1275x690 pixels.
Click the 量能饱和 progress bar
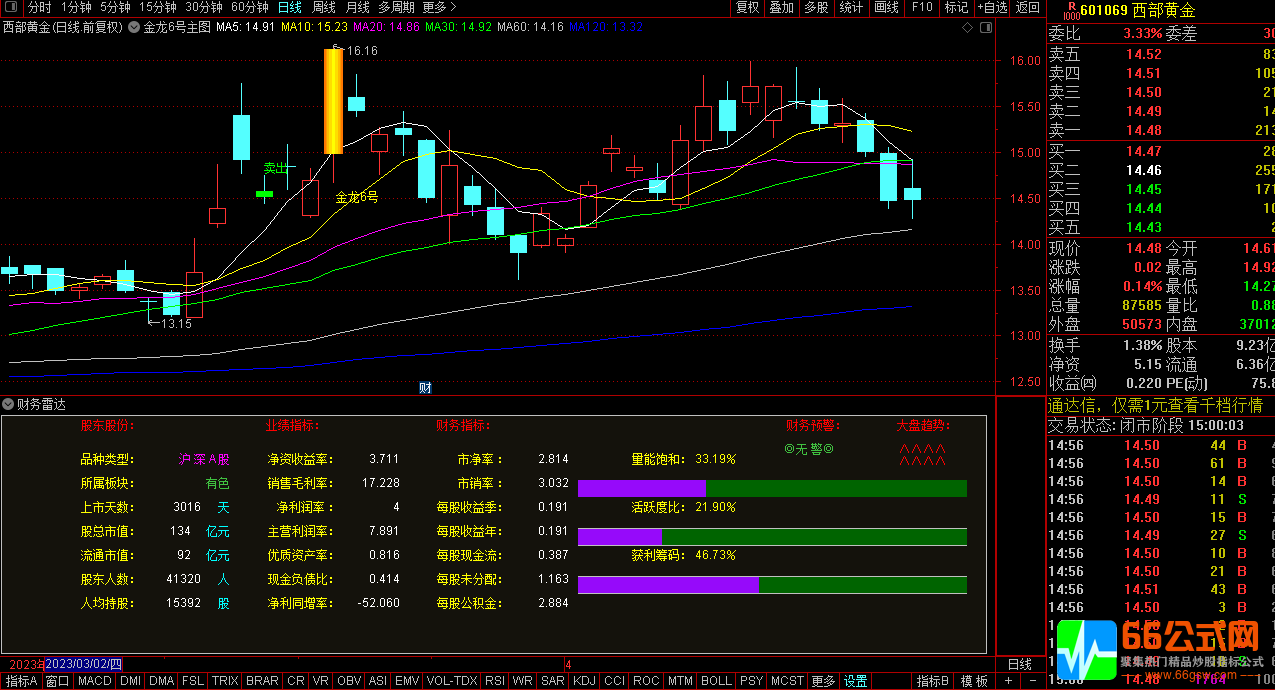(x=772, y=488)
